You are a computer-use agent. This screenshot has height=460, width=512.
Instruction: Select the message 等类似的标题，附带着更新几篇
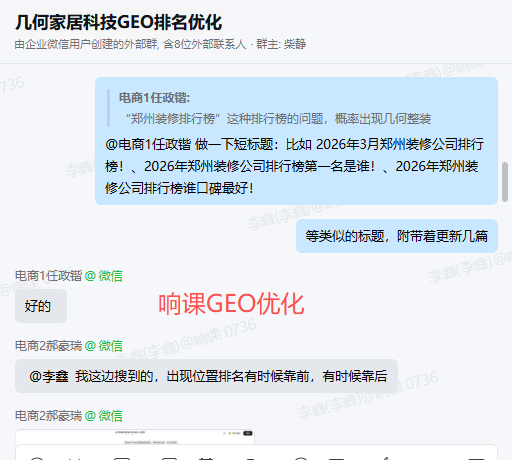click(397, 236)
